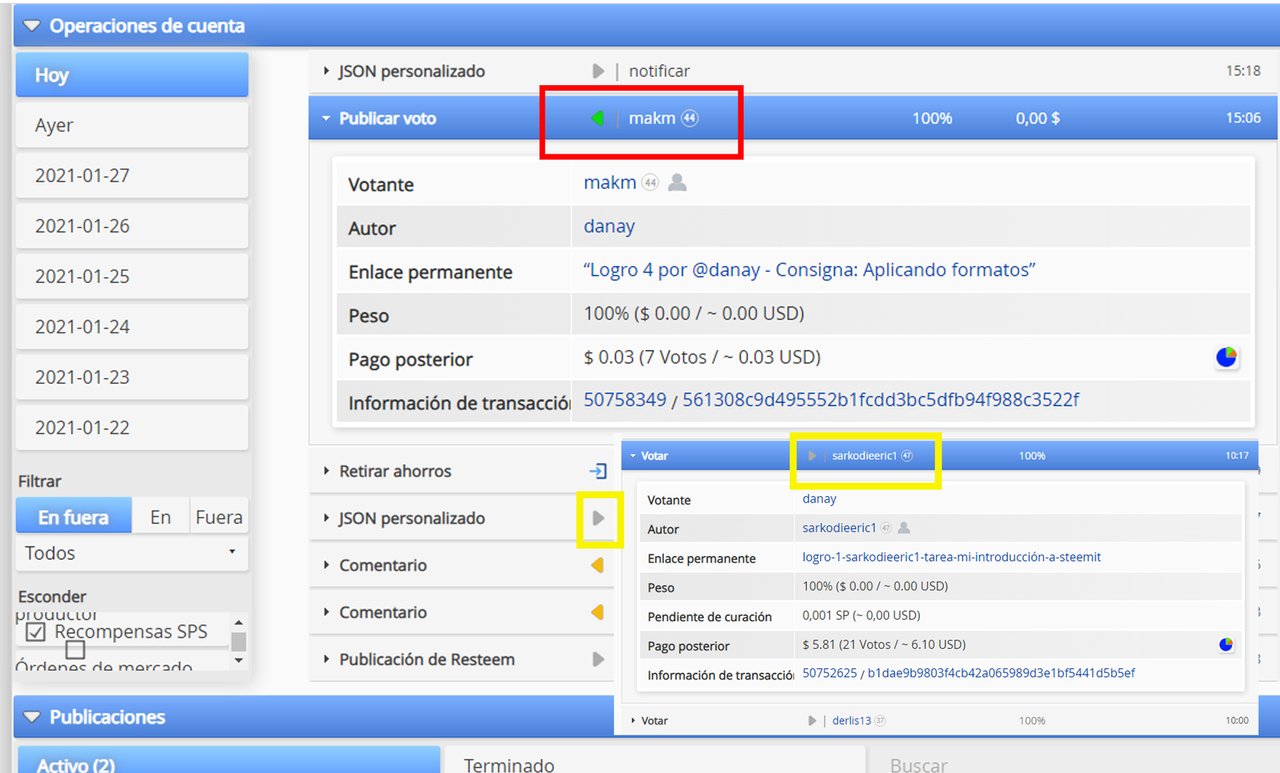The width and height of the screenshot is (1280, 773).
Task: Click gray arrow before sarkodieeric1 in Votar header
Action: [x=813, y=456]
